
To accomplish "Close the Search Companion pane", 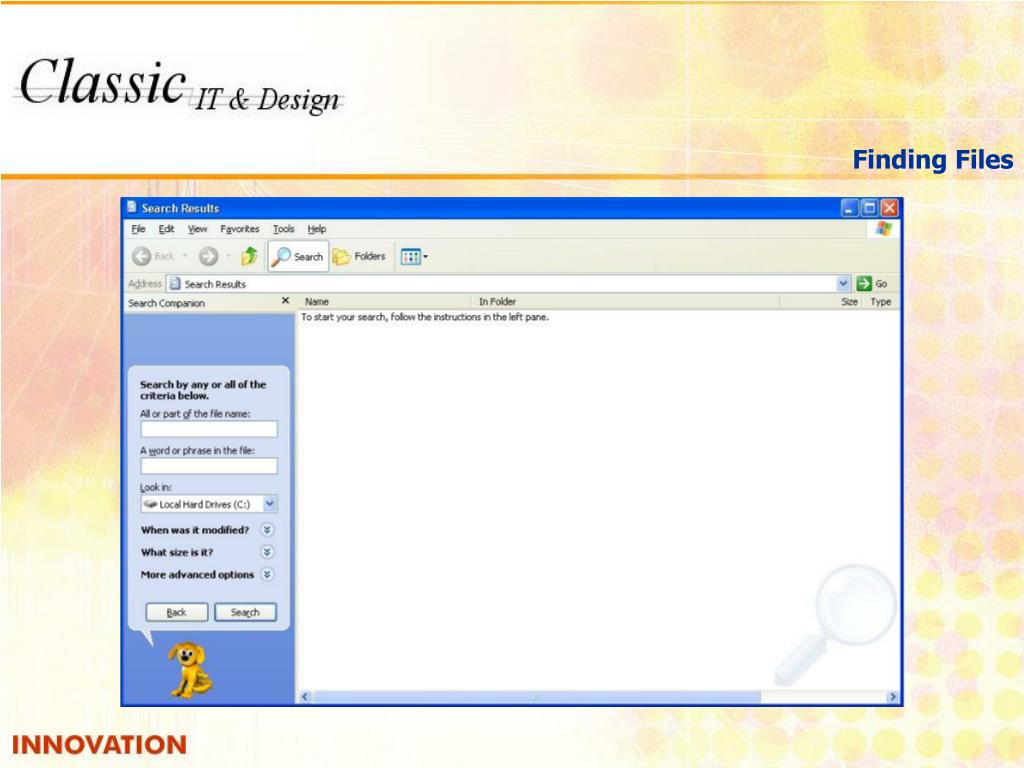I will coord(285,300).
